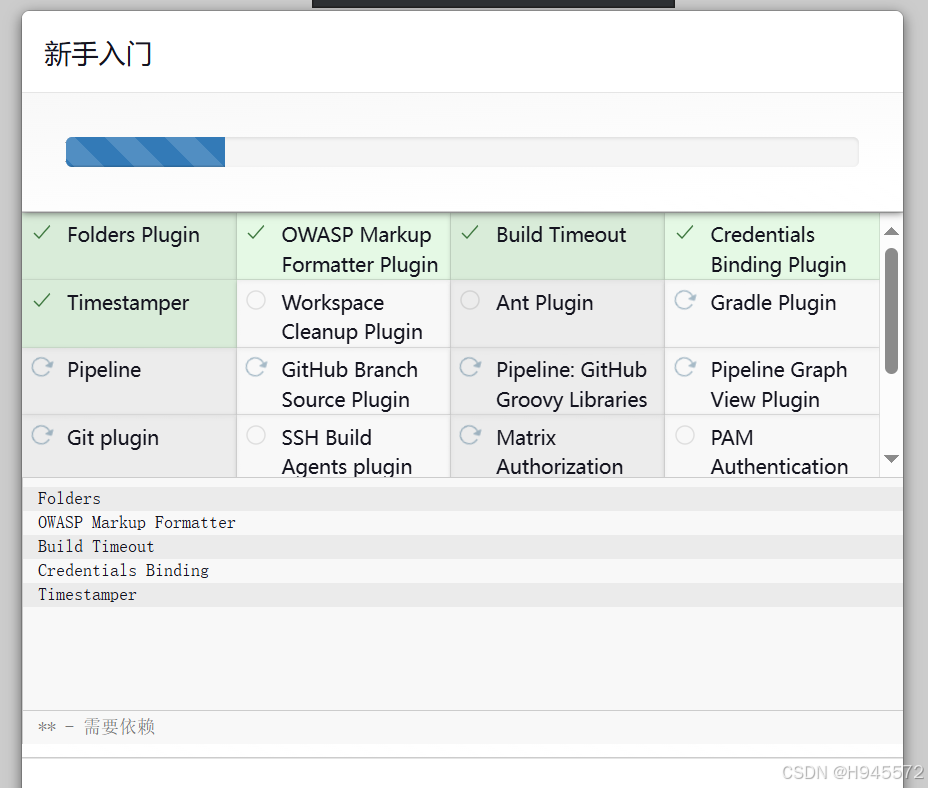Click the spinner icon for Pipeline Graph View Plugin
This screenshot has height=788, width=928.
pyautogui.click(x=685, y=367)
